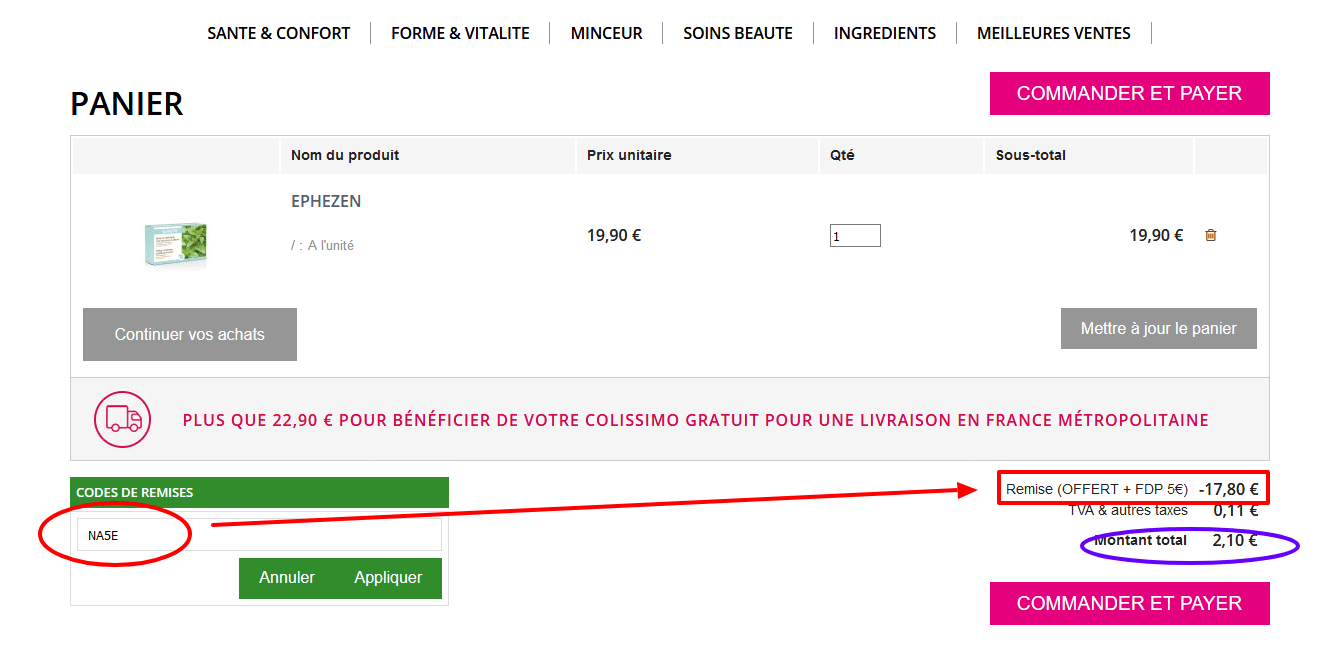The image size is (1328, 649).
Task: Click Continuer vos achats
Action: pos(189,334)
